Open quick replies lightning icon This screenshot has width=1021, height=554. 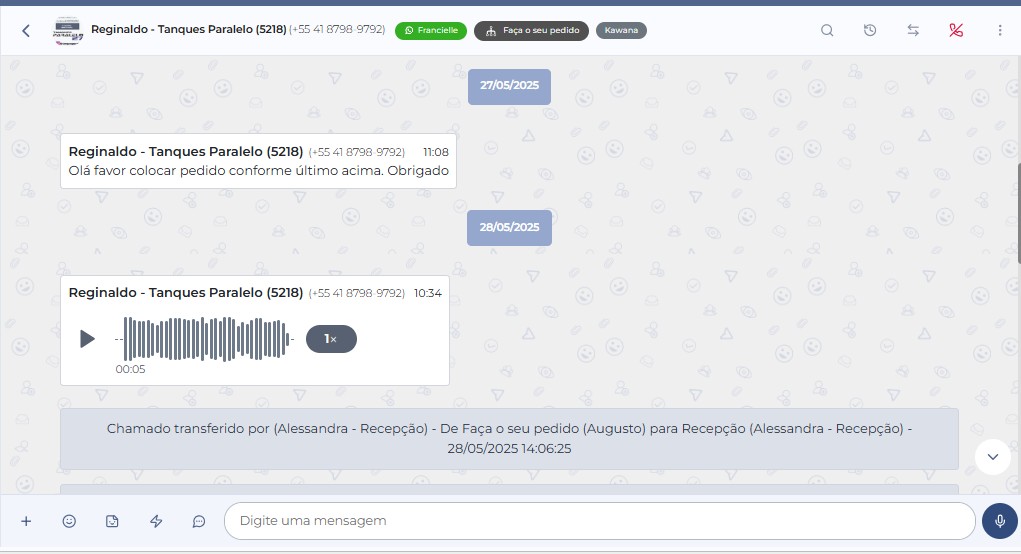pos(156,521)
